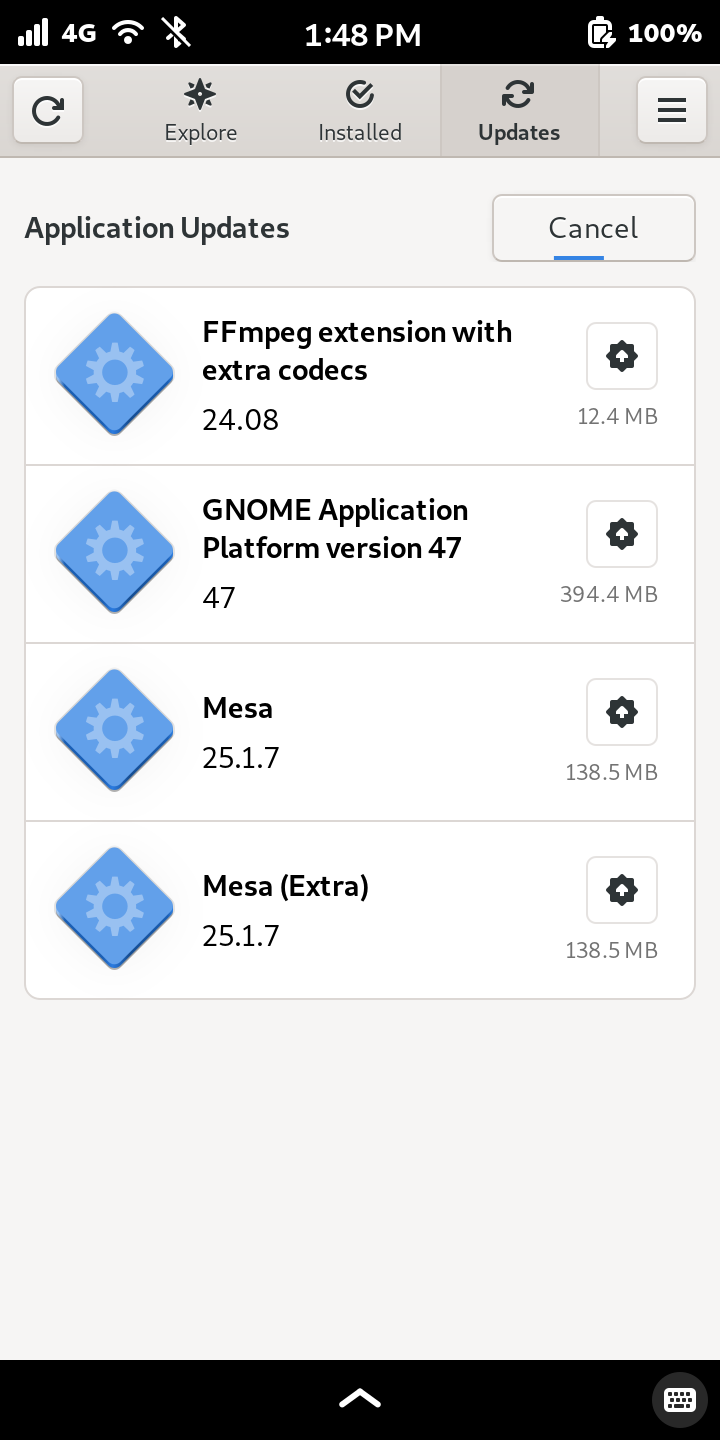Image resolution: width=720 pixels, height=1440 pixels.
Task: Open the on-screen keyboard icon
Action: pyautogui.click(x=680, y=1399)
